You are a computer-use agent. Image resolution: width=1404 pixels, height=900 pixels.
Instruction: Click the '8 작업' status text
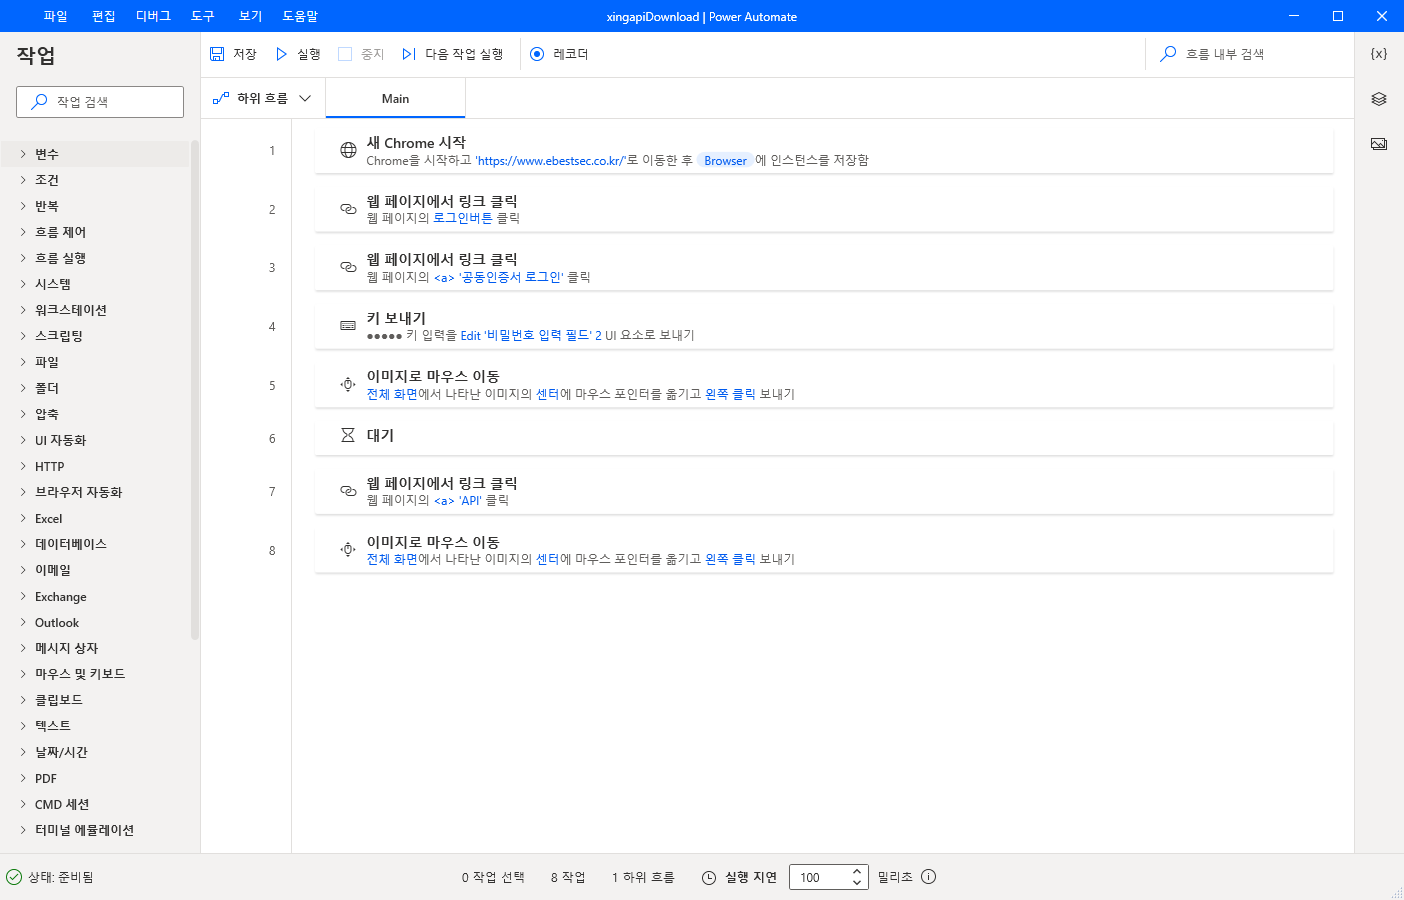click(x=568, y=877)
